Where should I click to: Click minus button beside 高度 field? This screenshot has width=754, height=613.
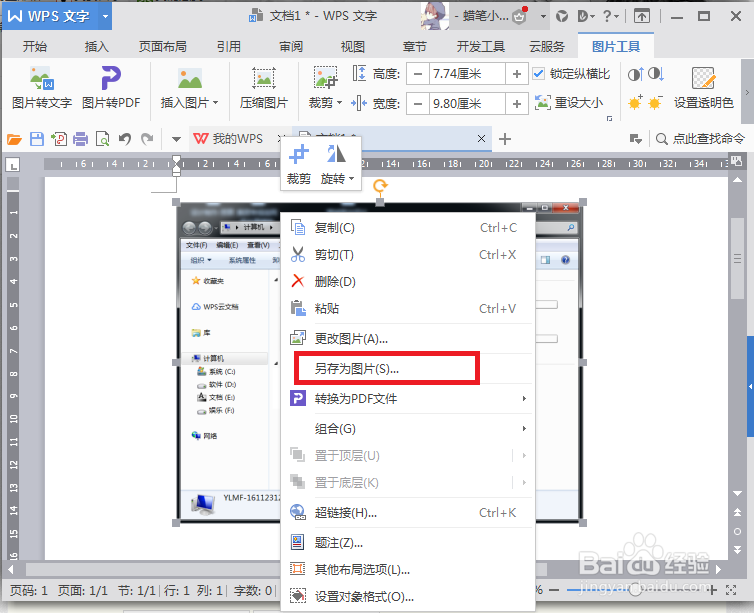tap(418, 74)
